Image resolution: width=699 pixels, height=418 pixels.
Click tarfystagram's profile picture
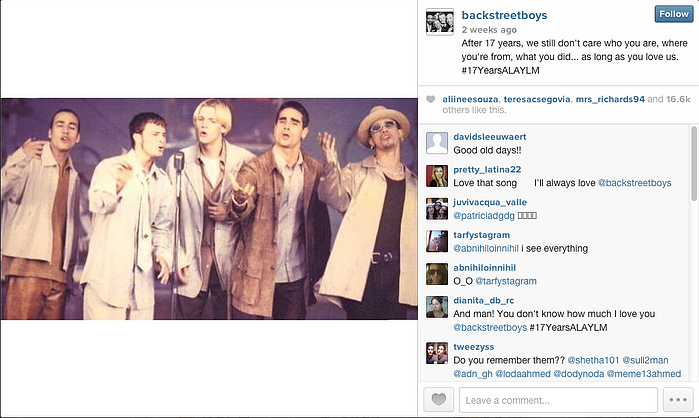point(437,241)
